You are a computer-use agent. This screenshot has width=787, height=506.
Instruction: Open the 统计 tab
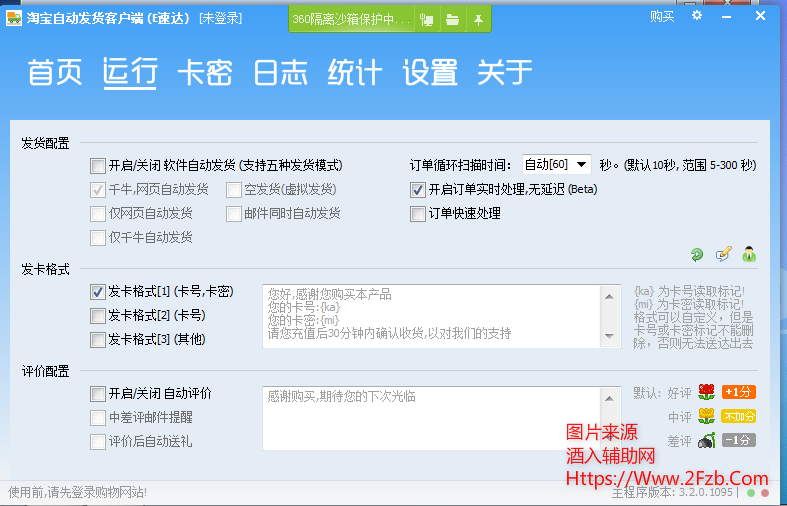355,73
